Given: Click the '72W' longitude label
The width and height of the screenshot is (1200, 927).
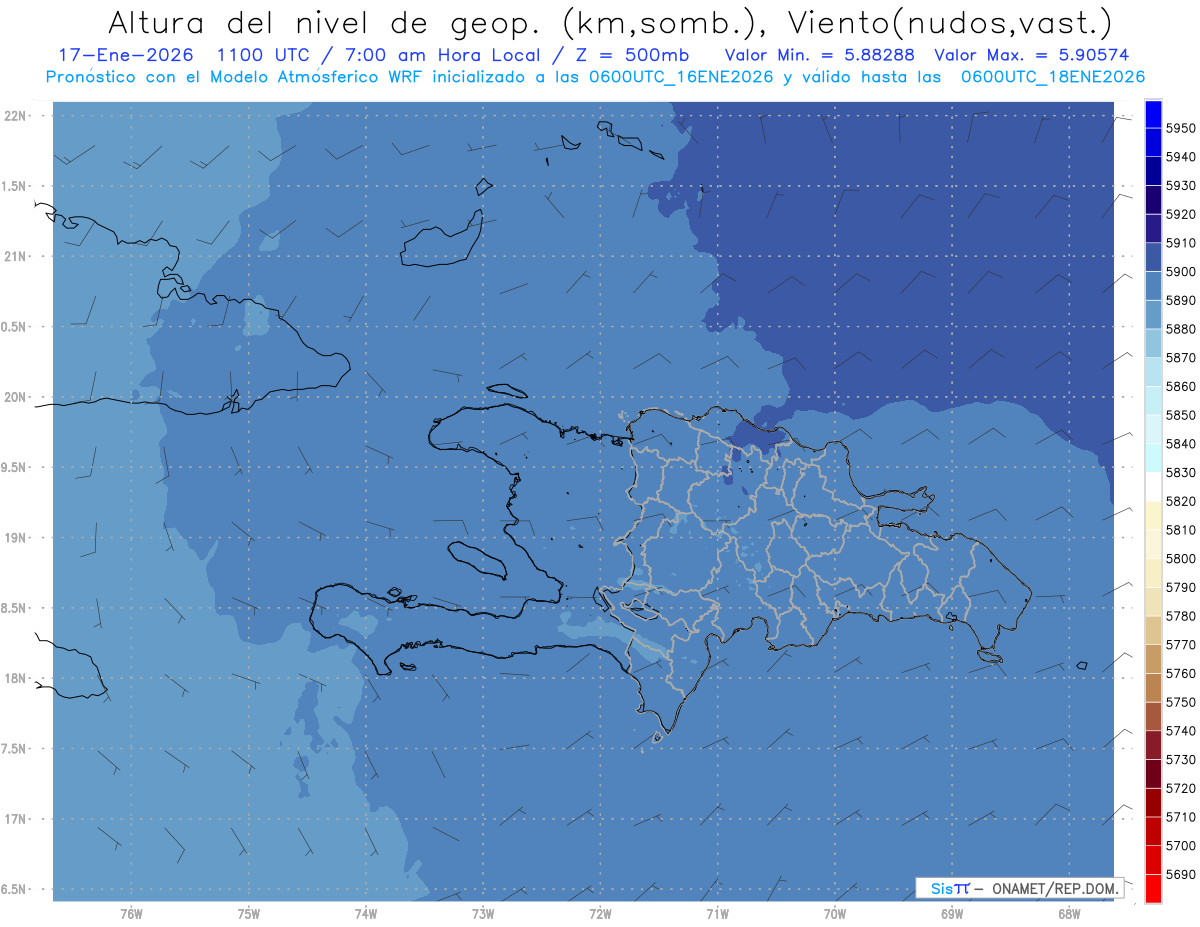Looking at the screenshot, I should pyautogui.click(x=600, y=913).
